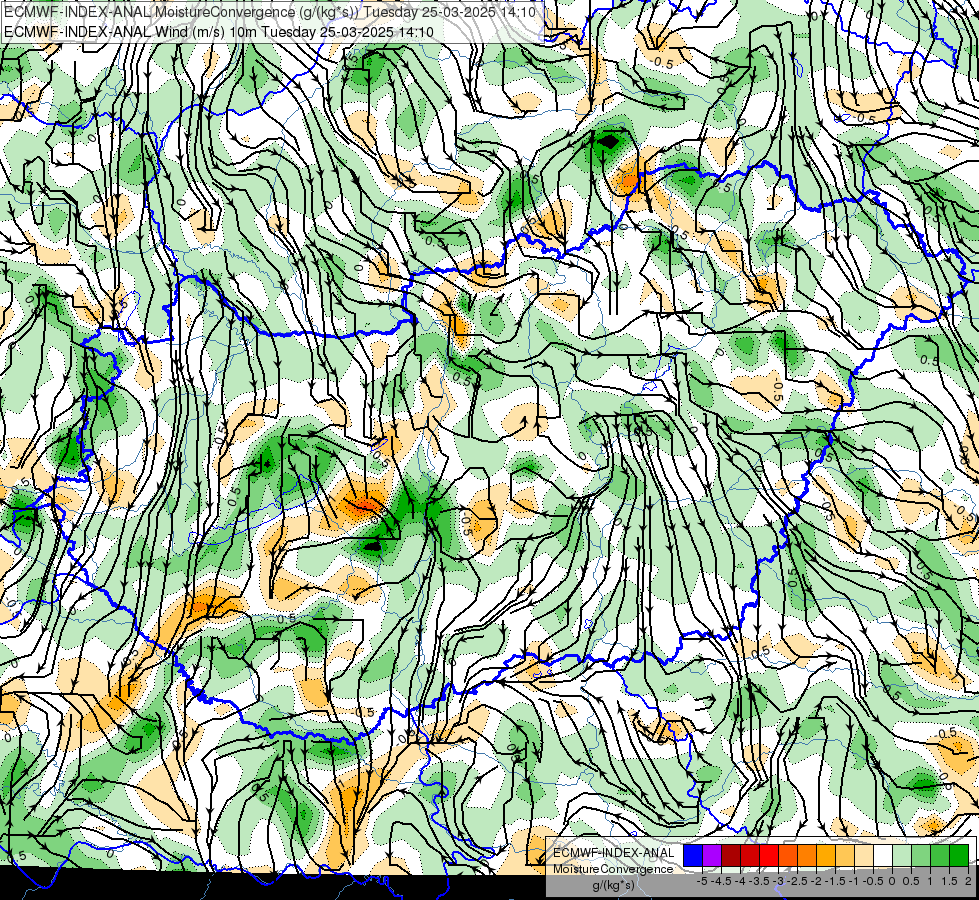This screenshot has height=900, width=979.
Task: Click the purple swatch in the legend
Action: [712, 855]
